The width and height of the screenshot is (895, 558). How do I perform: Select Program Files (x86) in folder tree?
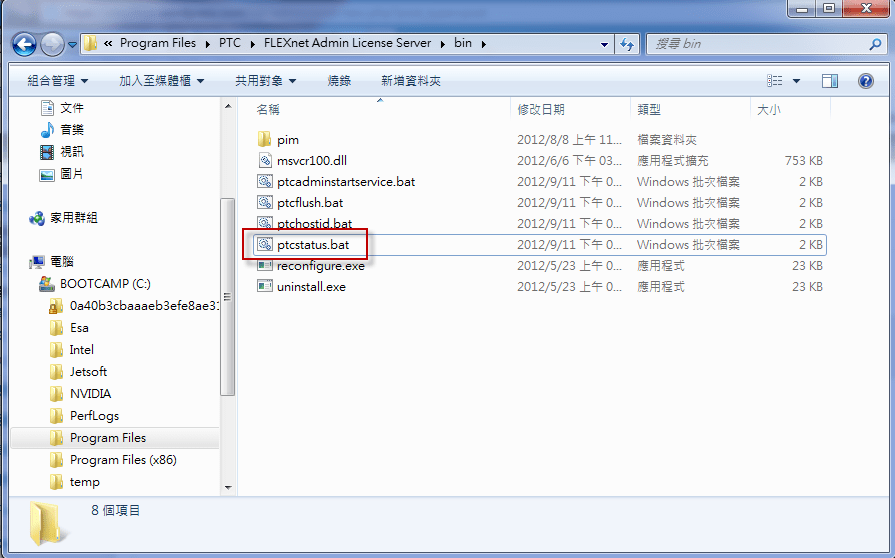pyautogui.click(x=121, y=460)
